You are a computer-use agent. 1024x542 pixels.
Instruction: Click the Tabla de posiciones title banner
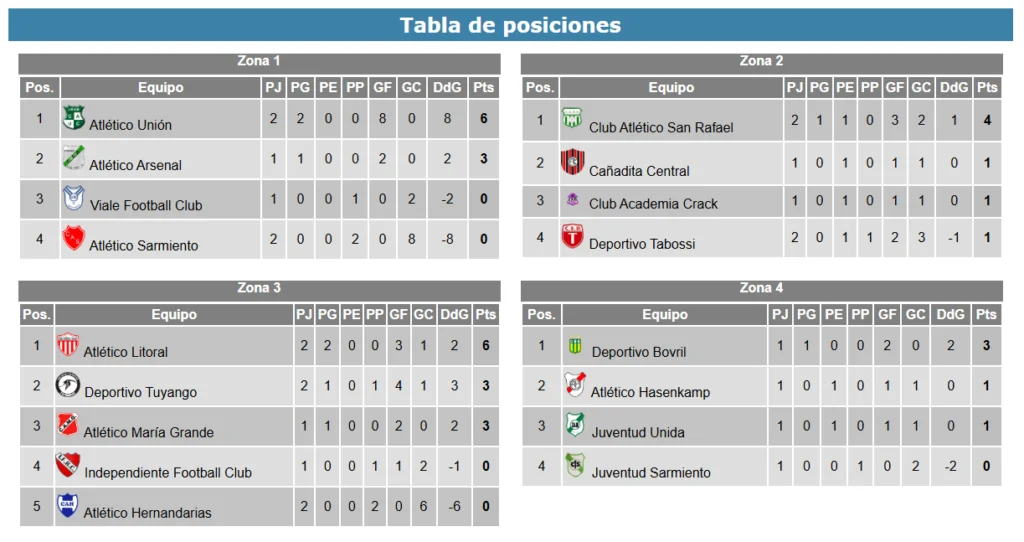tap(511, 25)
